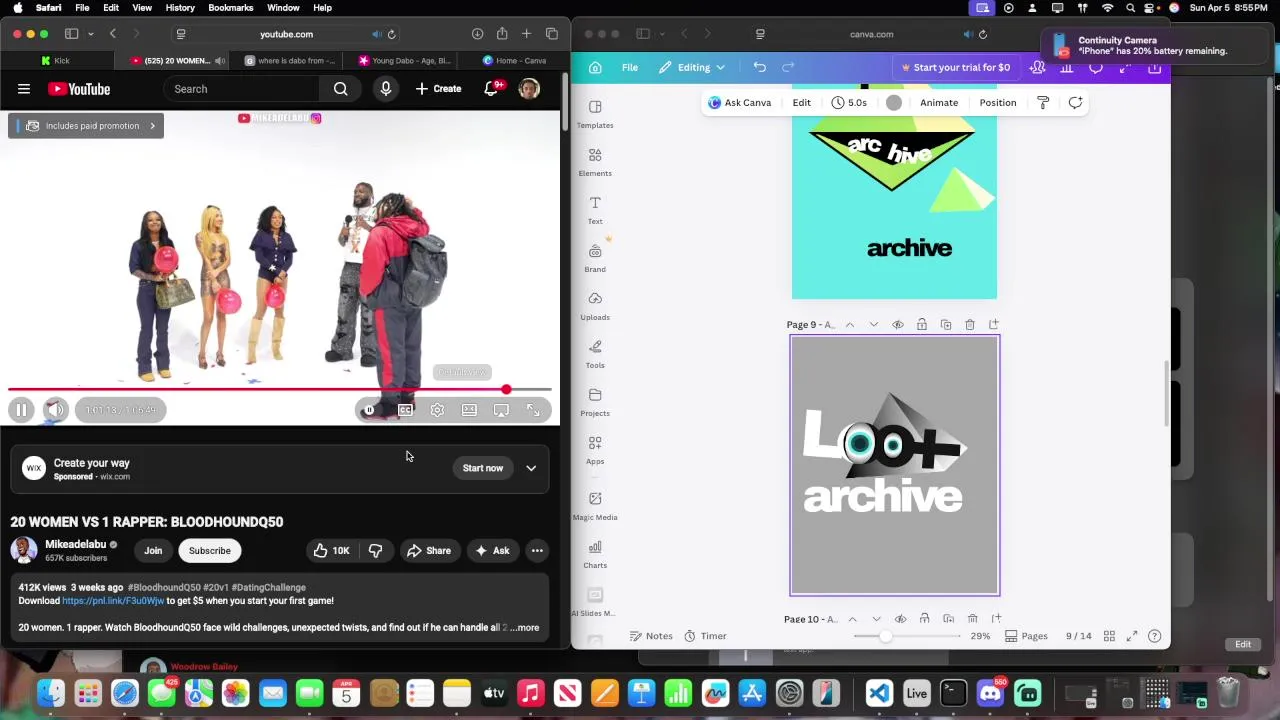Search with voice microphone on YouTube
This screenshot has height=720, width=1280.
click(x=386, y=89)
